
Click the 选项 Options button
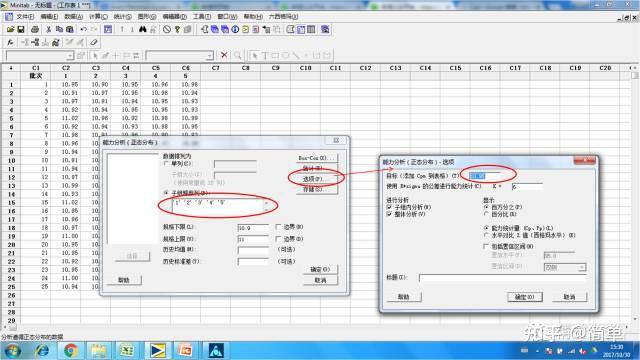[318, 179]
